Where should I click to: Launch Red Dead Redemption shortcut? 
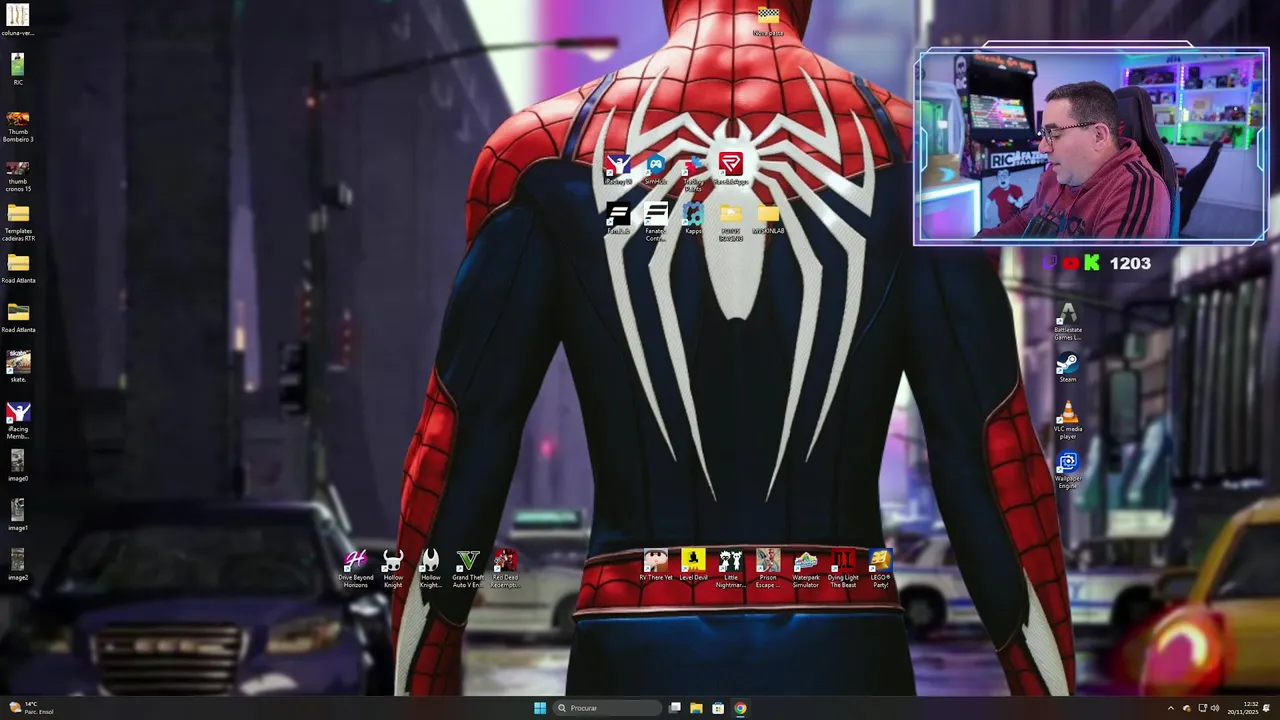point(505,569)
